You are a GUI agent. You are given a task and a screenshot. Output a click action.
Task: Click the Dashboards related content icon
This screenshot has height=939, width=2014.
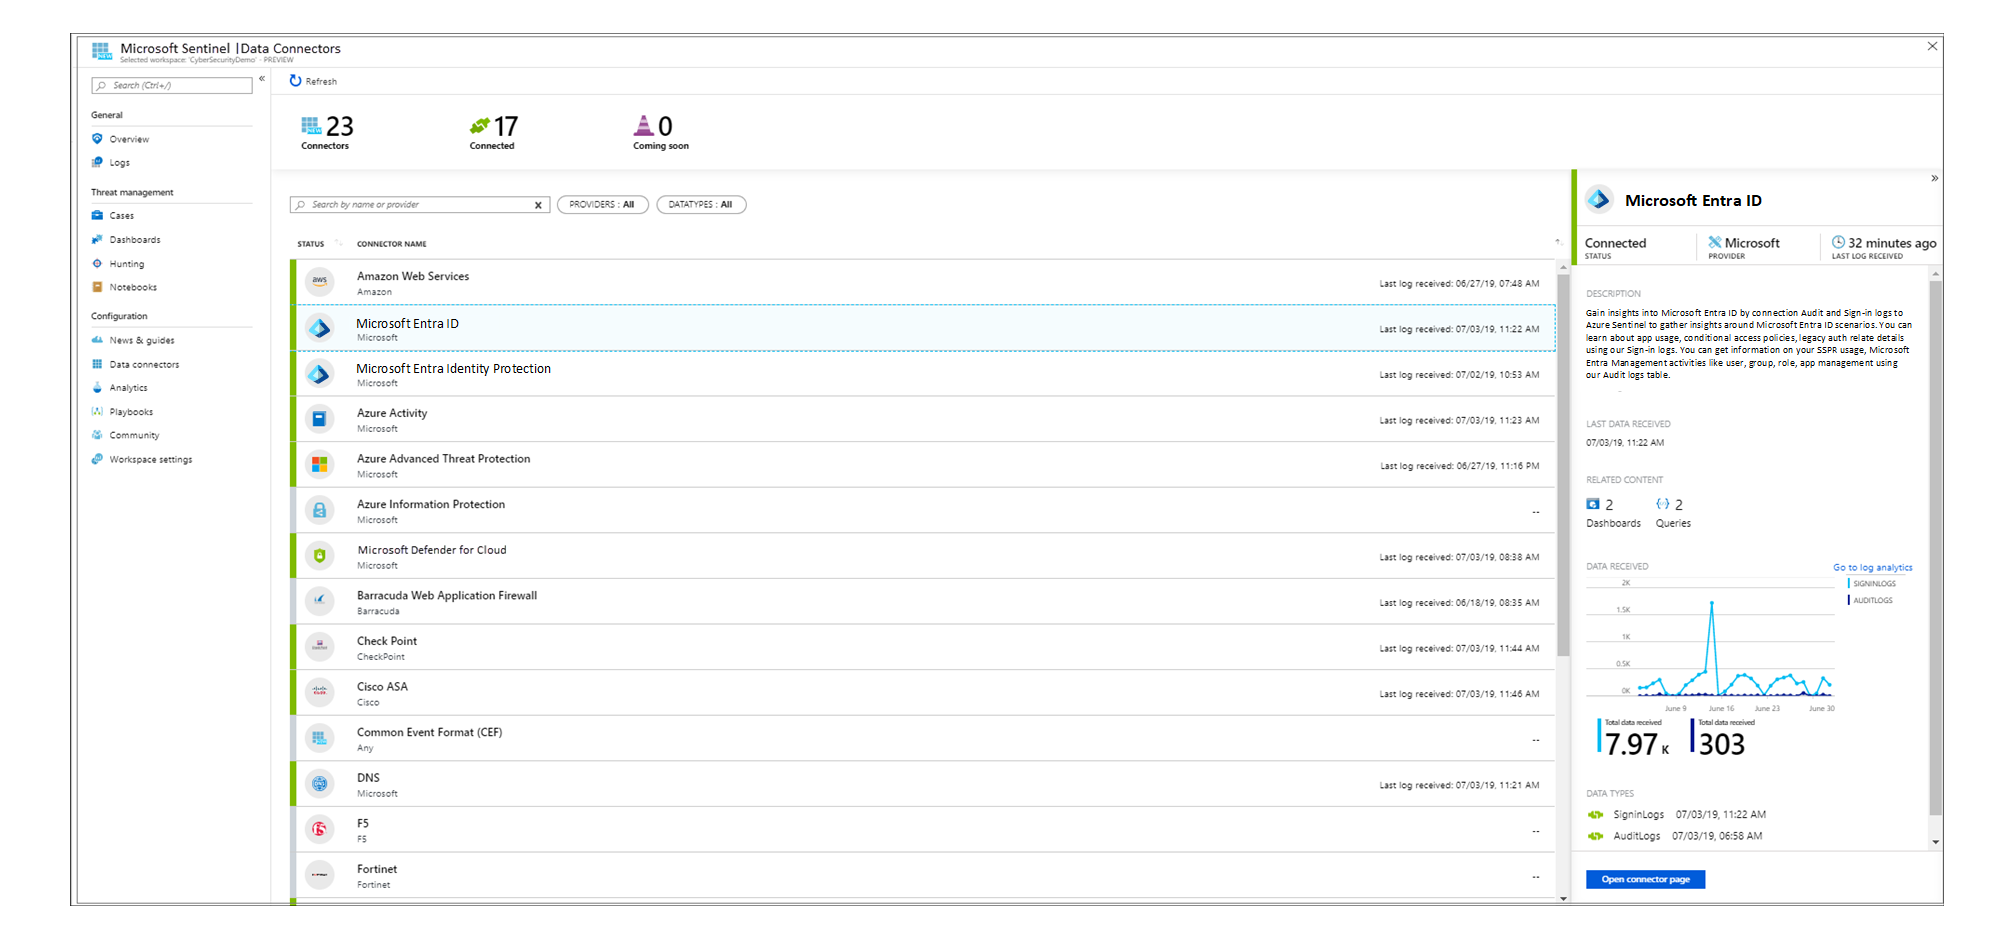coord(1593,504)
